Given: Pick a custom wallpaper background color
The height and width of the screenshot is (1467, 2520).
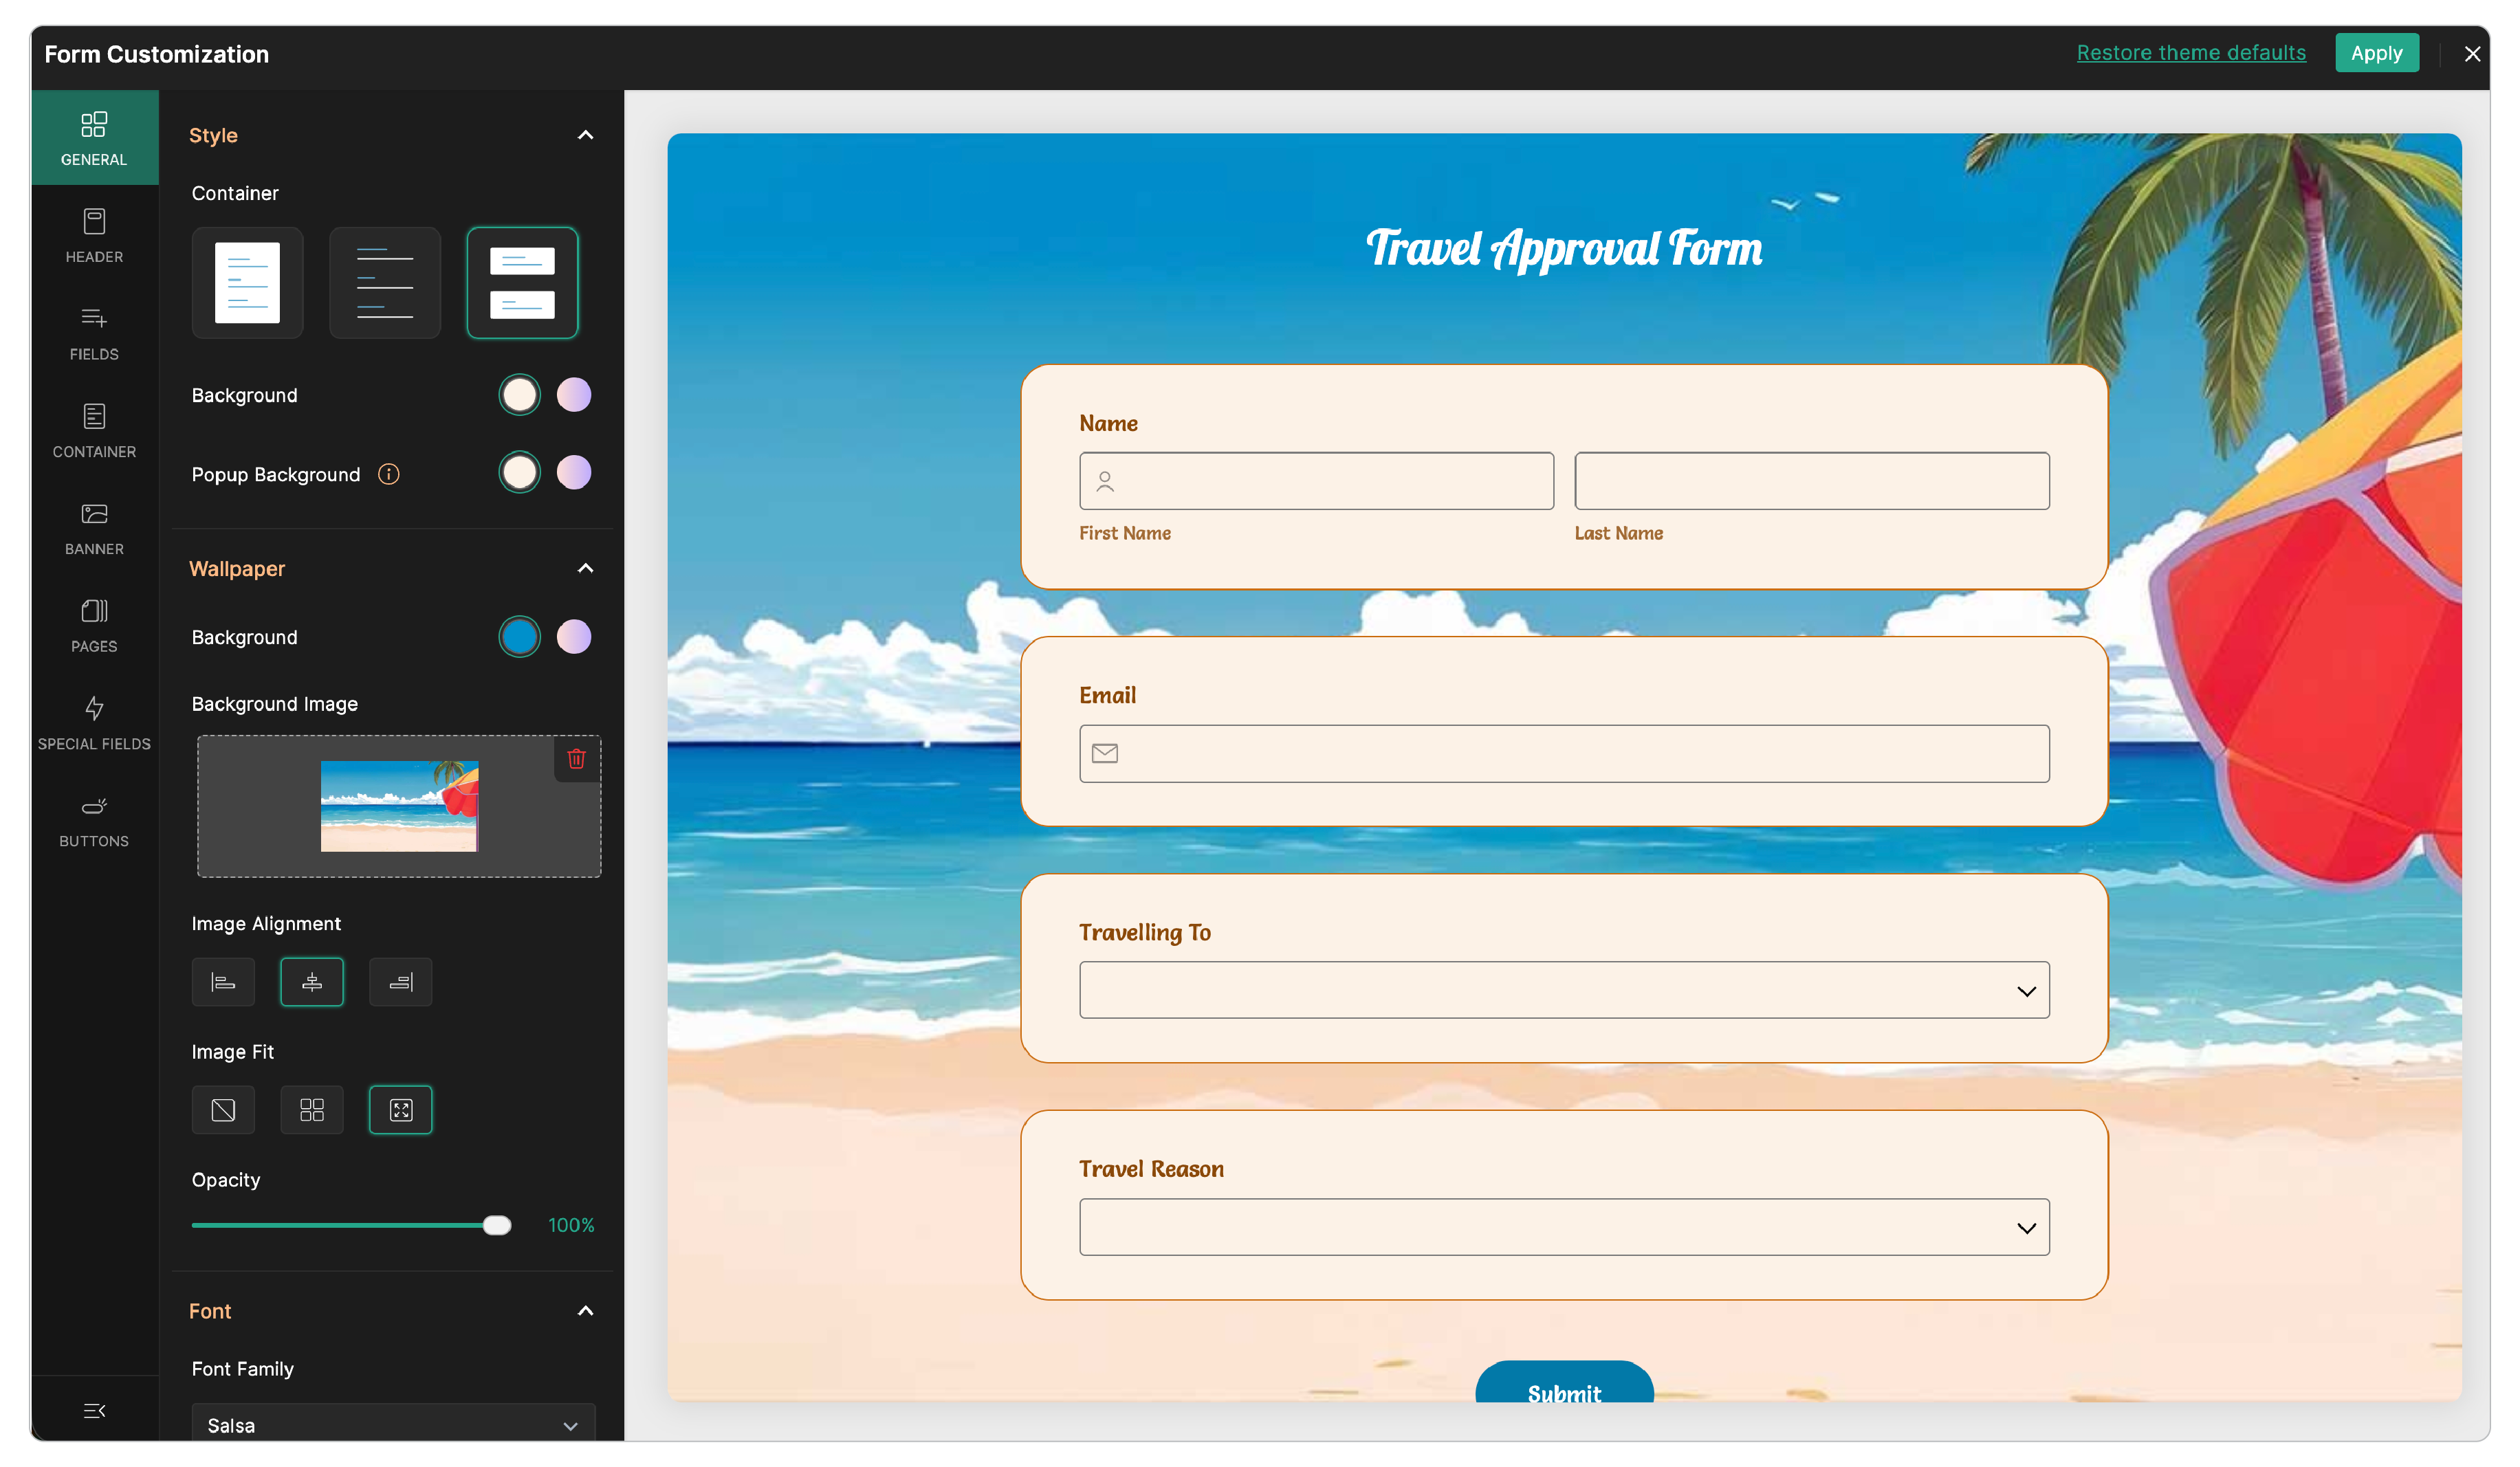Looking at the screenshot, I should pos(574,637).
